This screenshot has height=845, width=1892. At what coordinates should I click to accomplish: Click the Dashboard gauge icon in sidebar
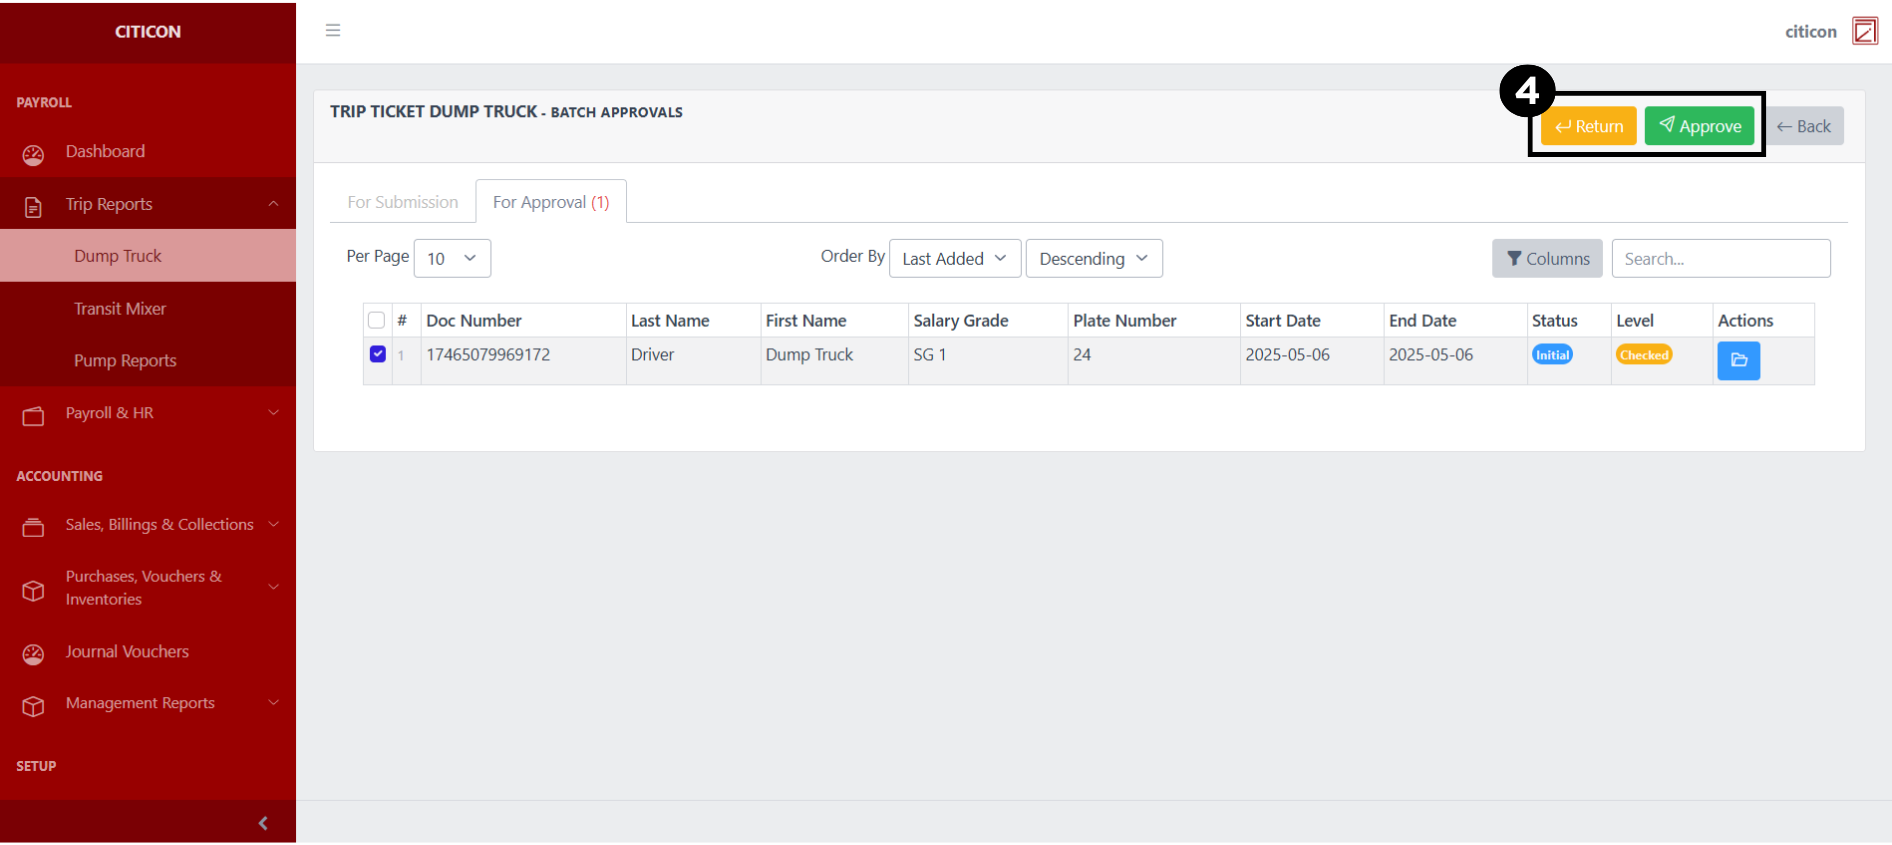33,154
